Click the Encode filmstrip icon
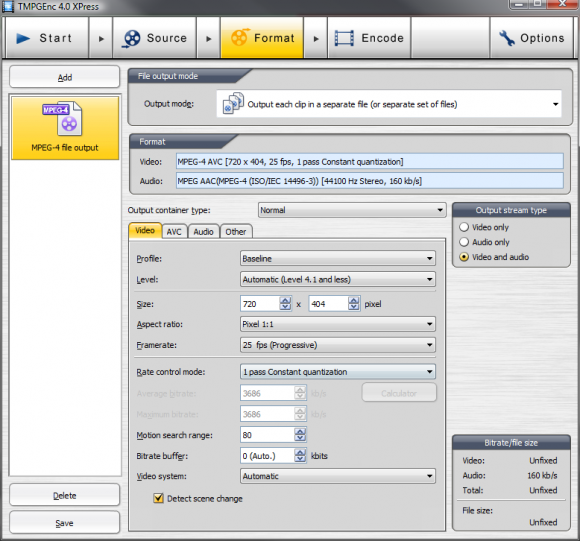 (344, 38)
